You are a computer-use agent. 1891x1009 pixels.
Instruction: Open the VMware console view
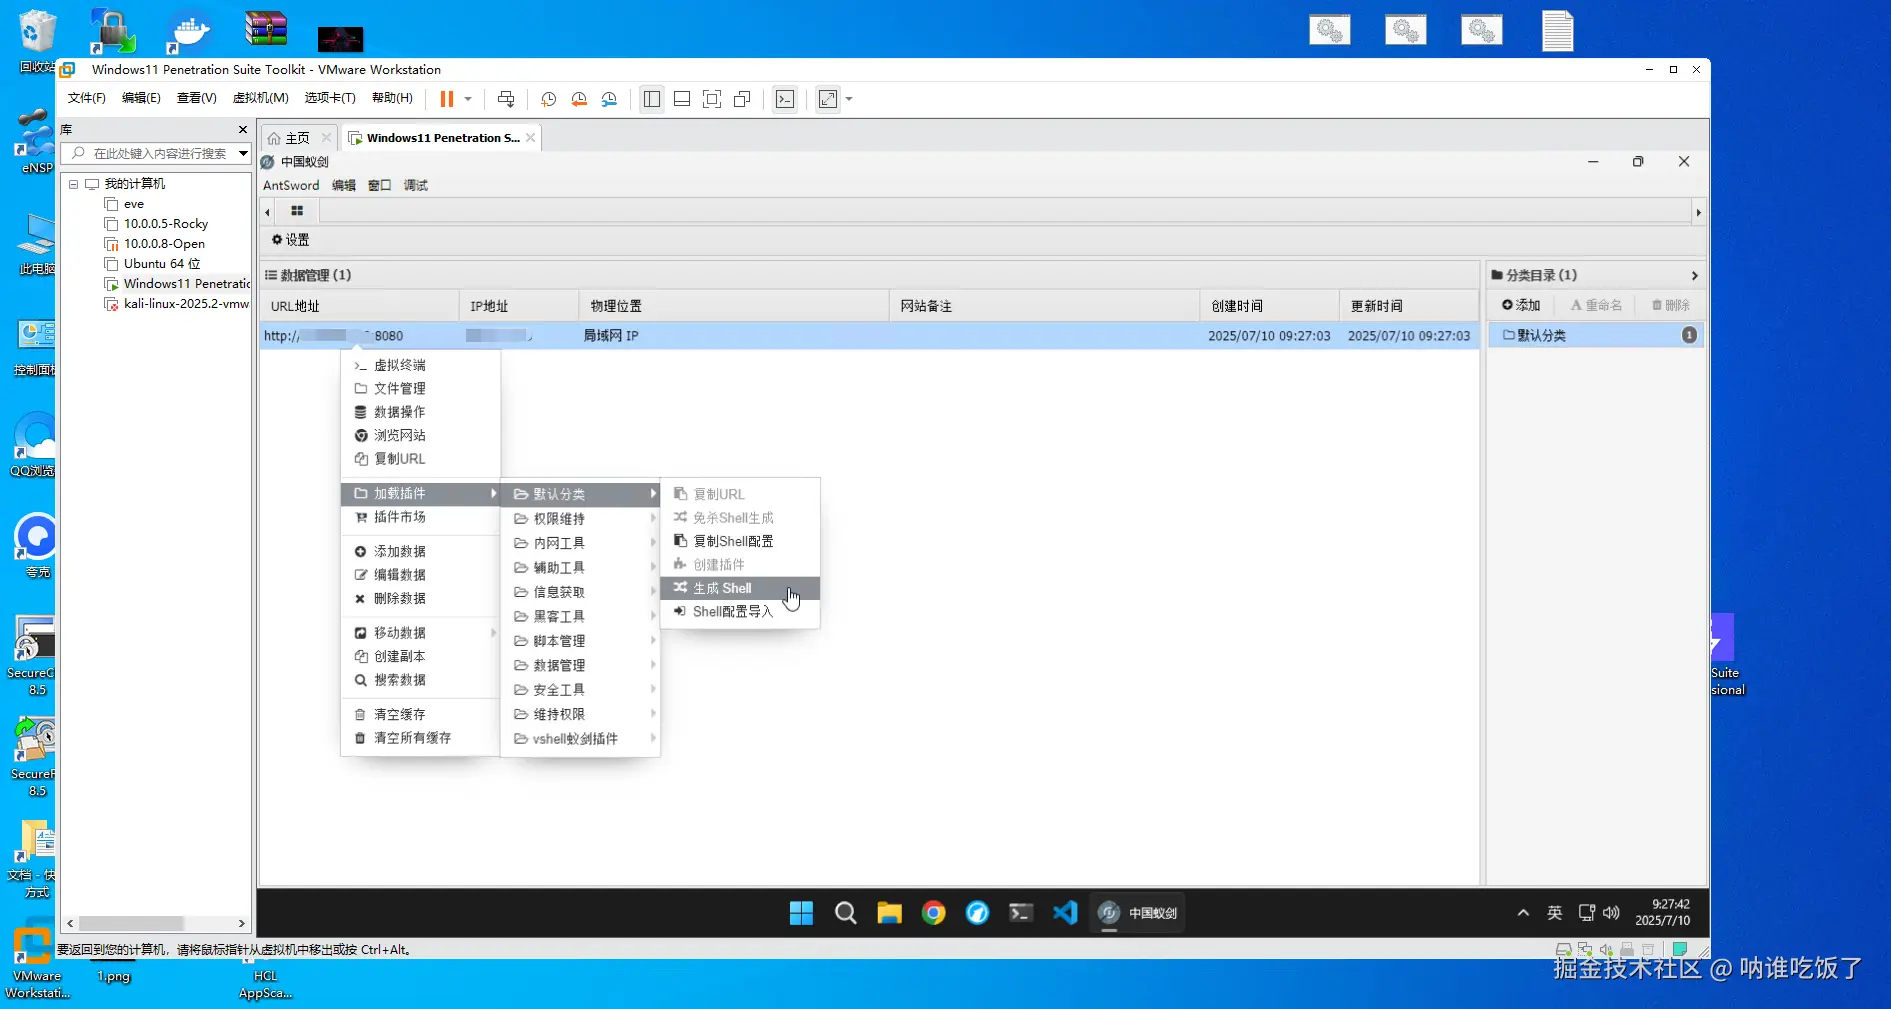pyautogui.click(x=785, y=99)
